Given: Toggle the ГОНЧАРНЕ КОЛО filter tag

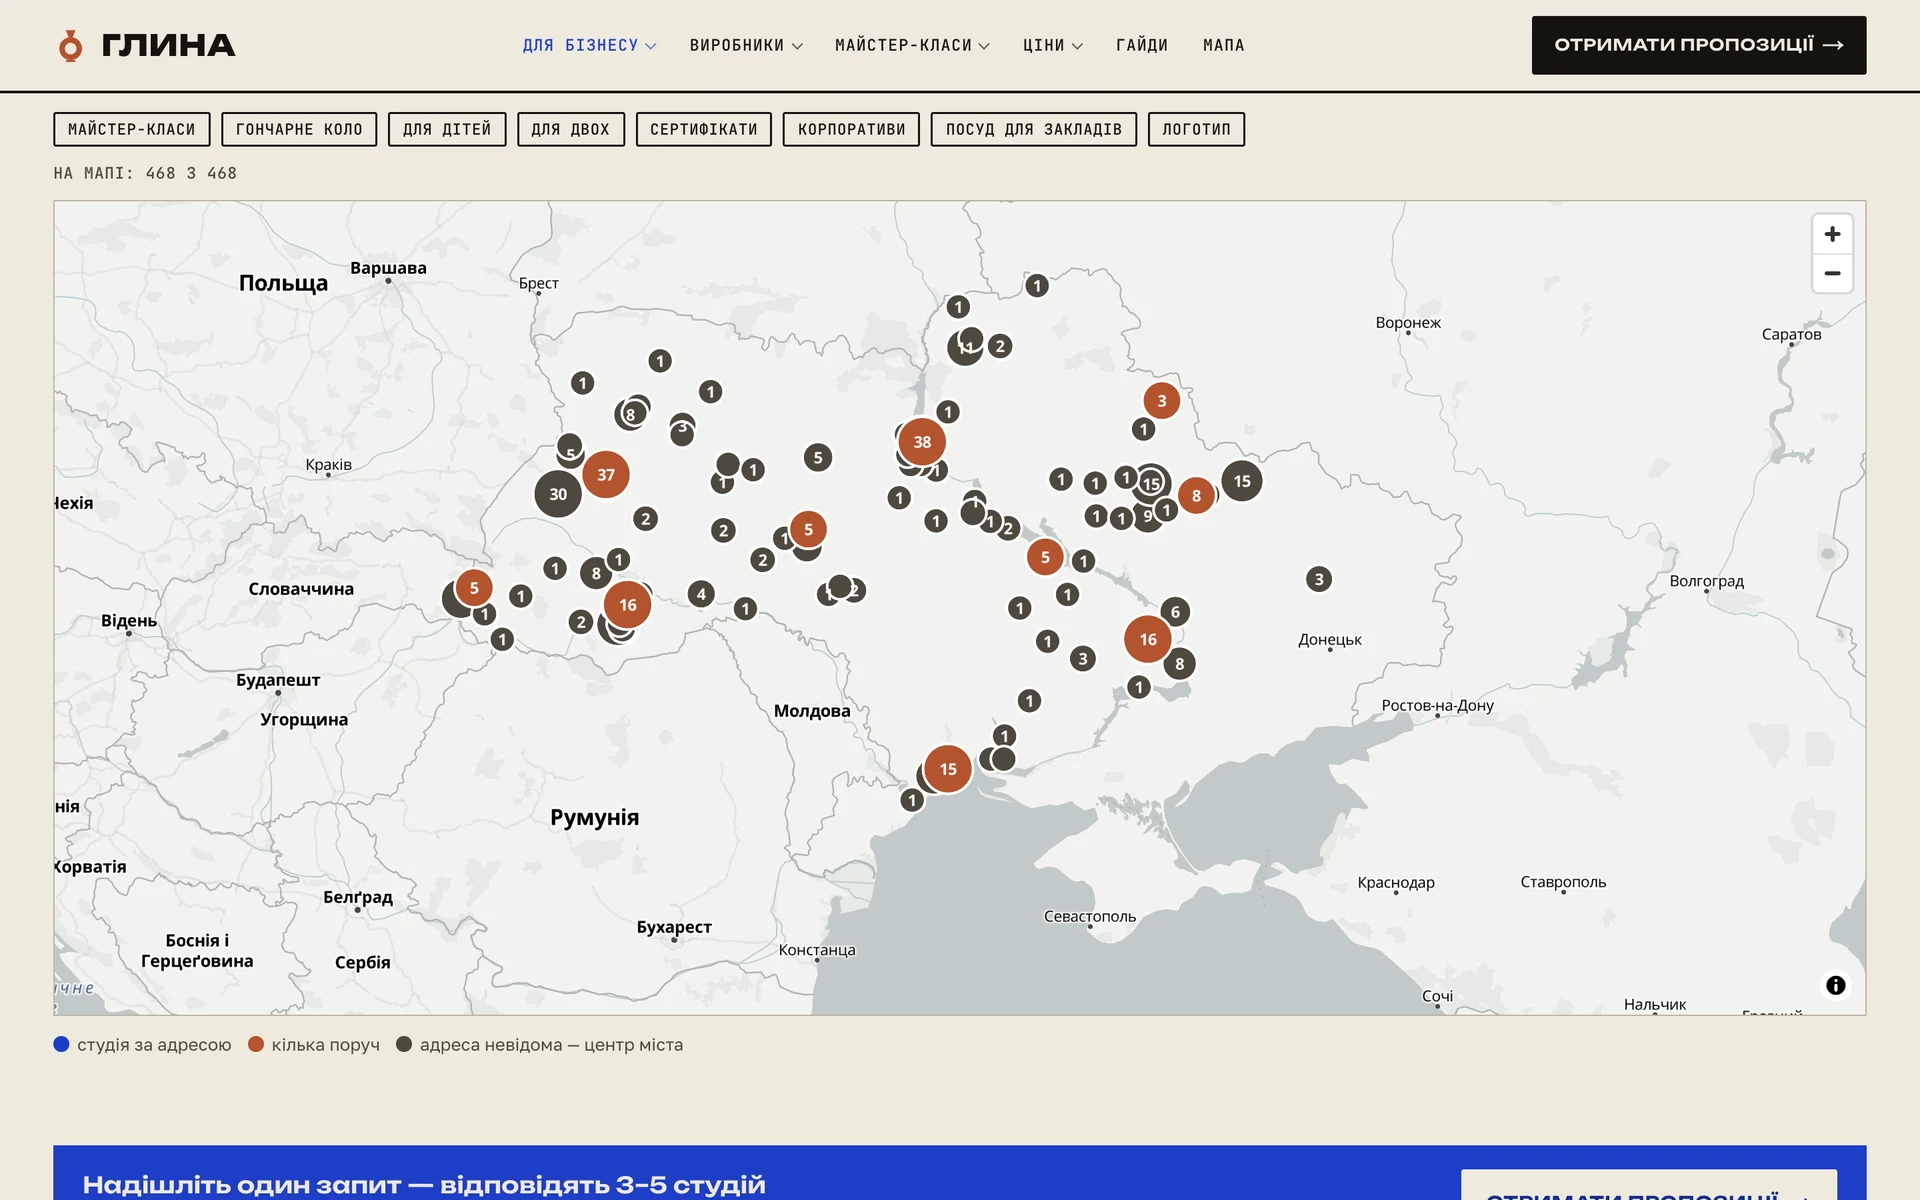Looking at the screenshot, I should [299, 129].
